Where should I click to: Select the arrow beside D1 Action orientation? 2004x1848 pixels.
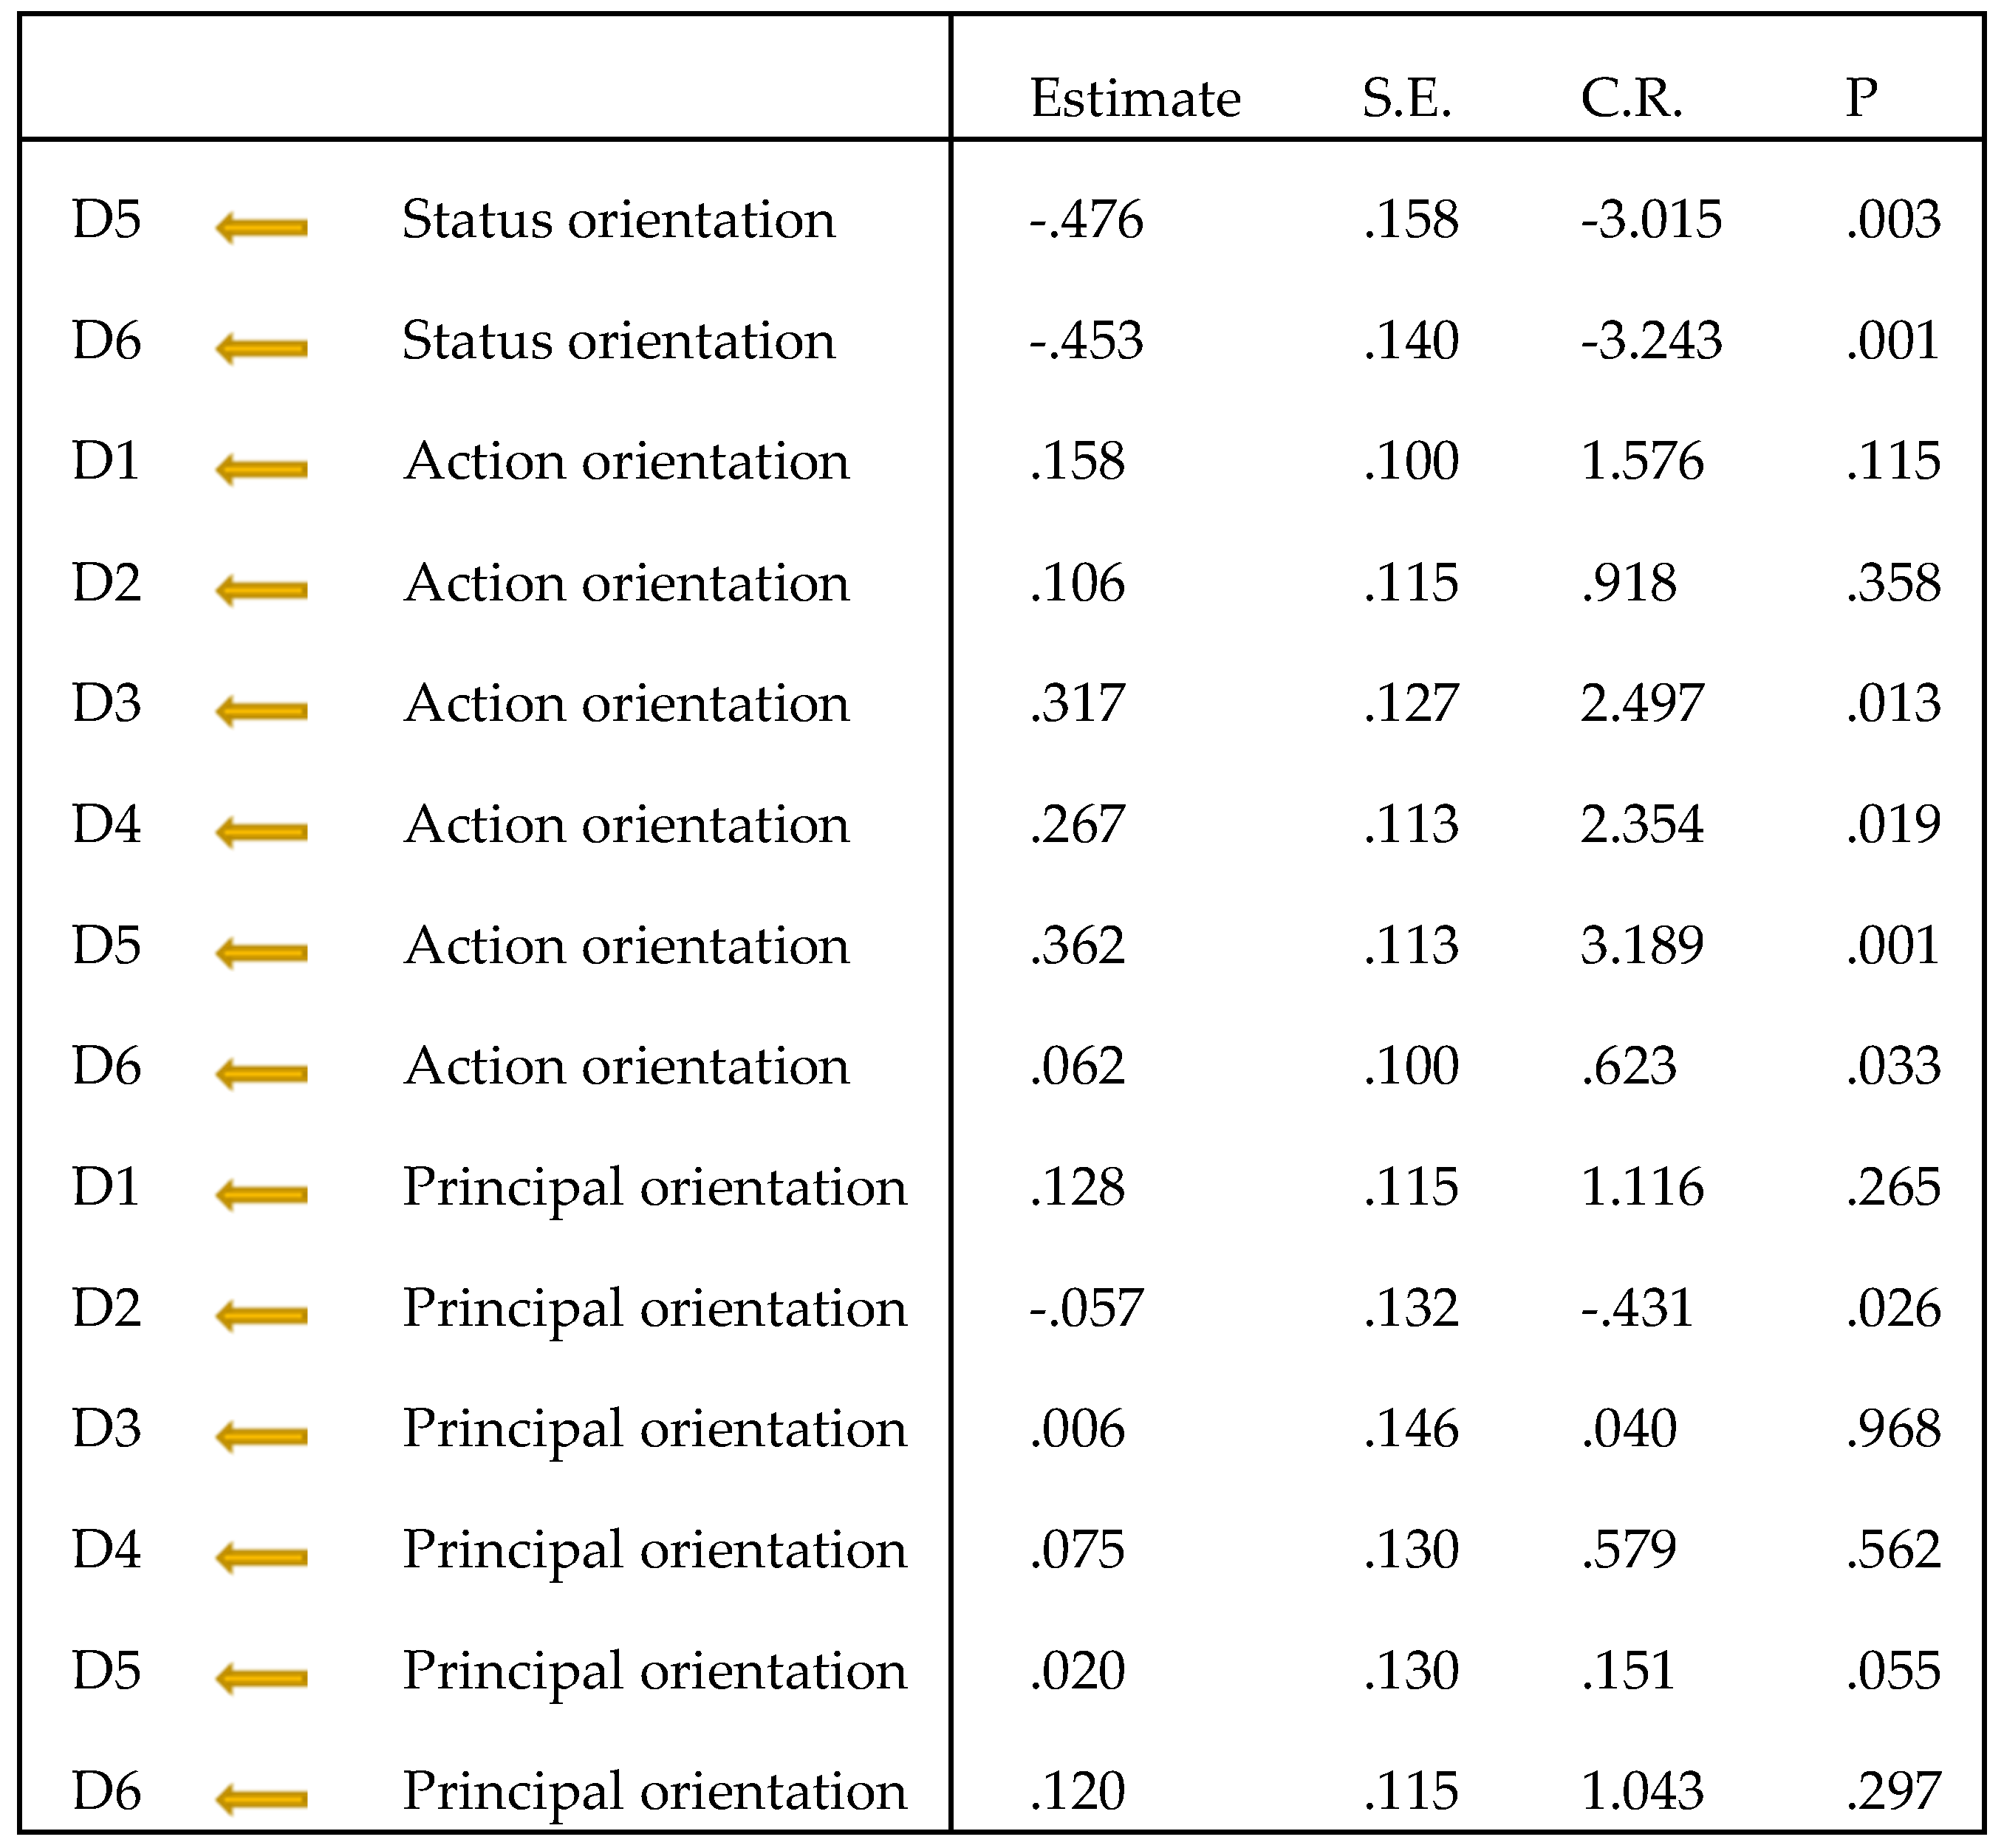(x=261, y=470)
